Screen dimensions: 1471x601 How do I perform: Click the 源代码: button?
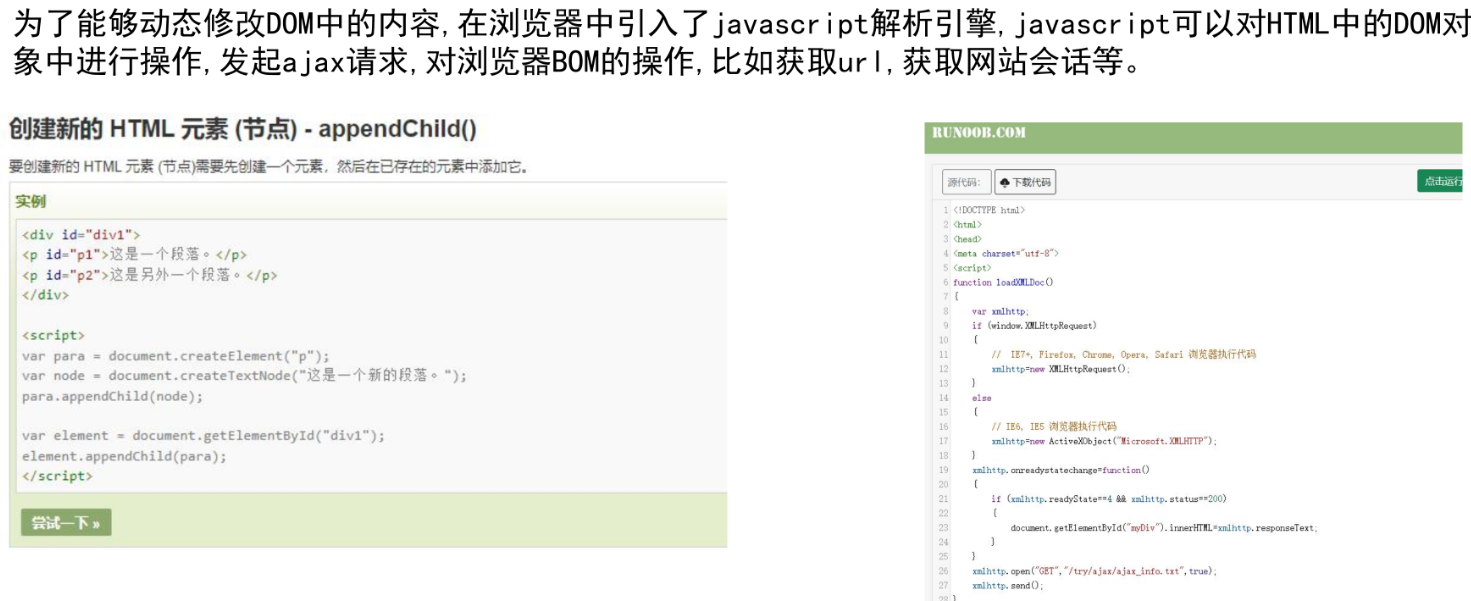click(964, 182)
